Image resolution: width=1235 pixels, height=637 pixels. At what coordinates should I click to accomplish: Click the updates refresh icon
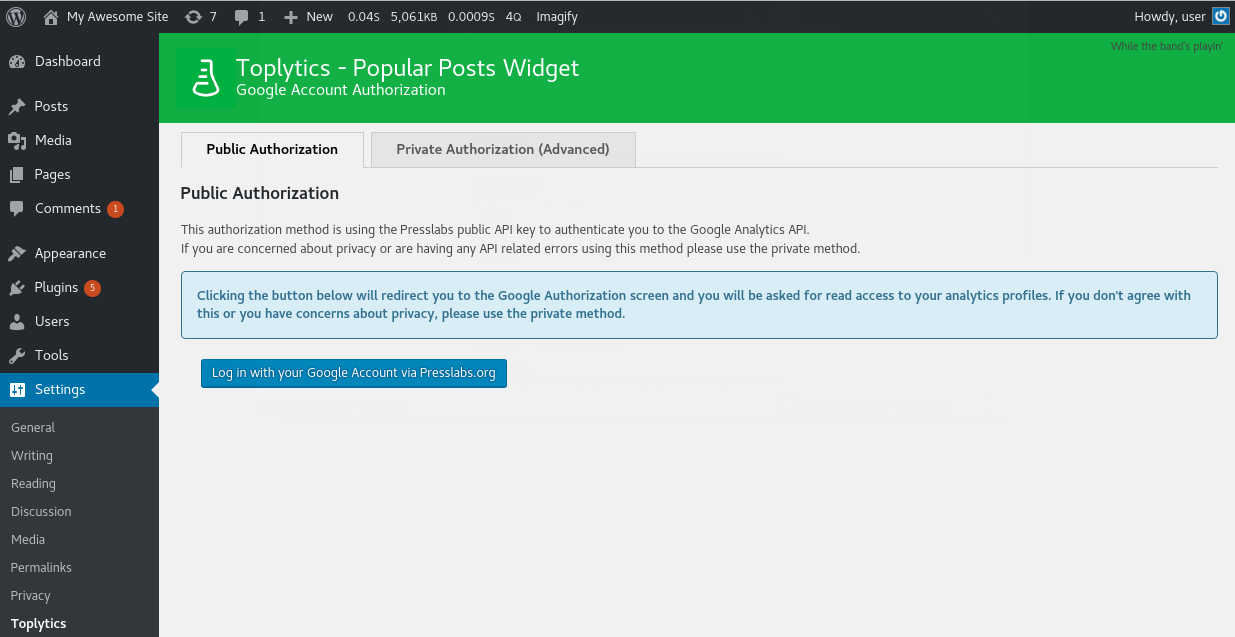click(x=194, y=16)
